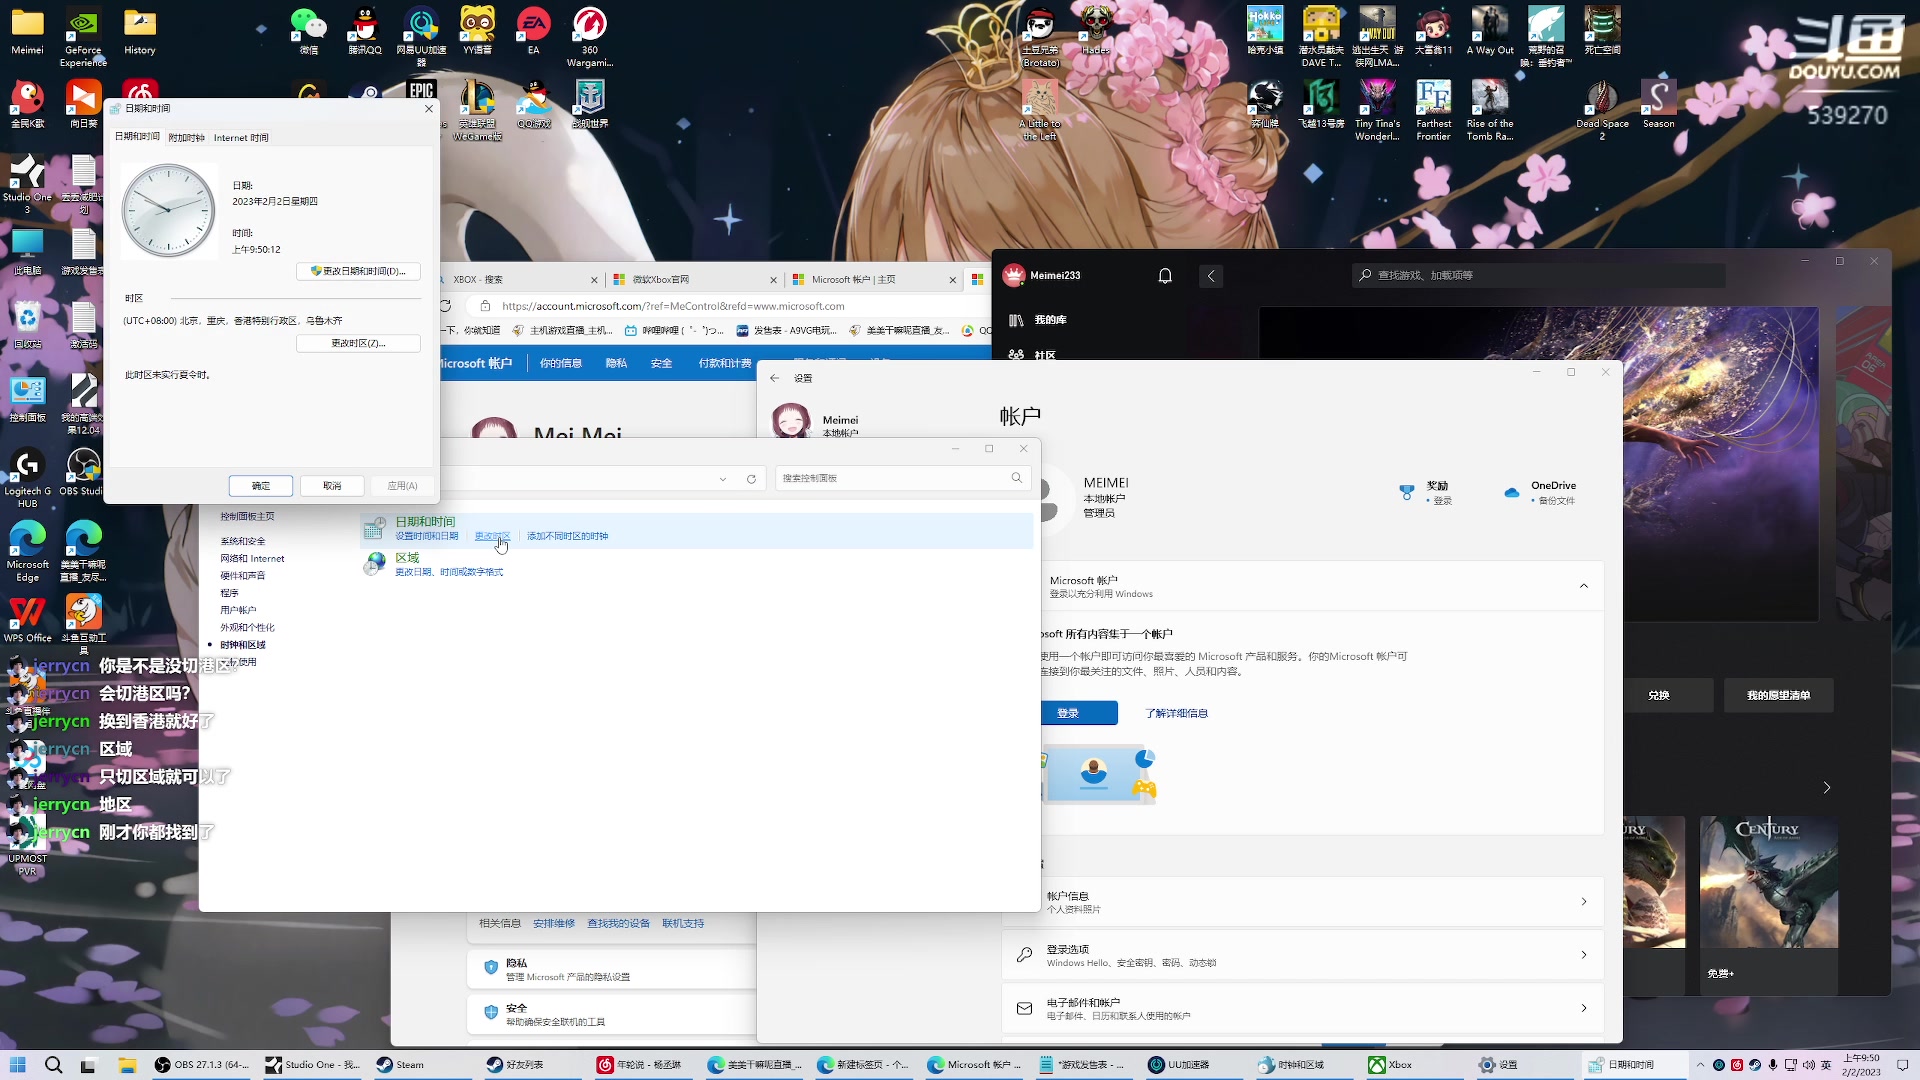Switch to the 微软Xbox官网 browser tab
Viewport: 1920px width, 1080px height.
coord(695,280)
